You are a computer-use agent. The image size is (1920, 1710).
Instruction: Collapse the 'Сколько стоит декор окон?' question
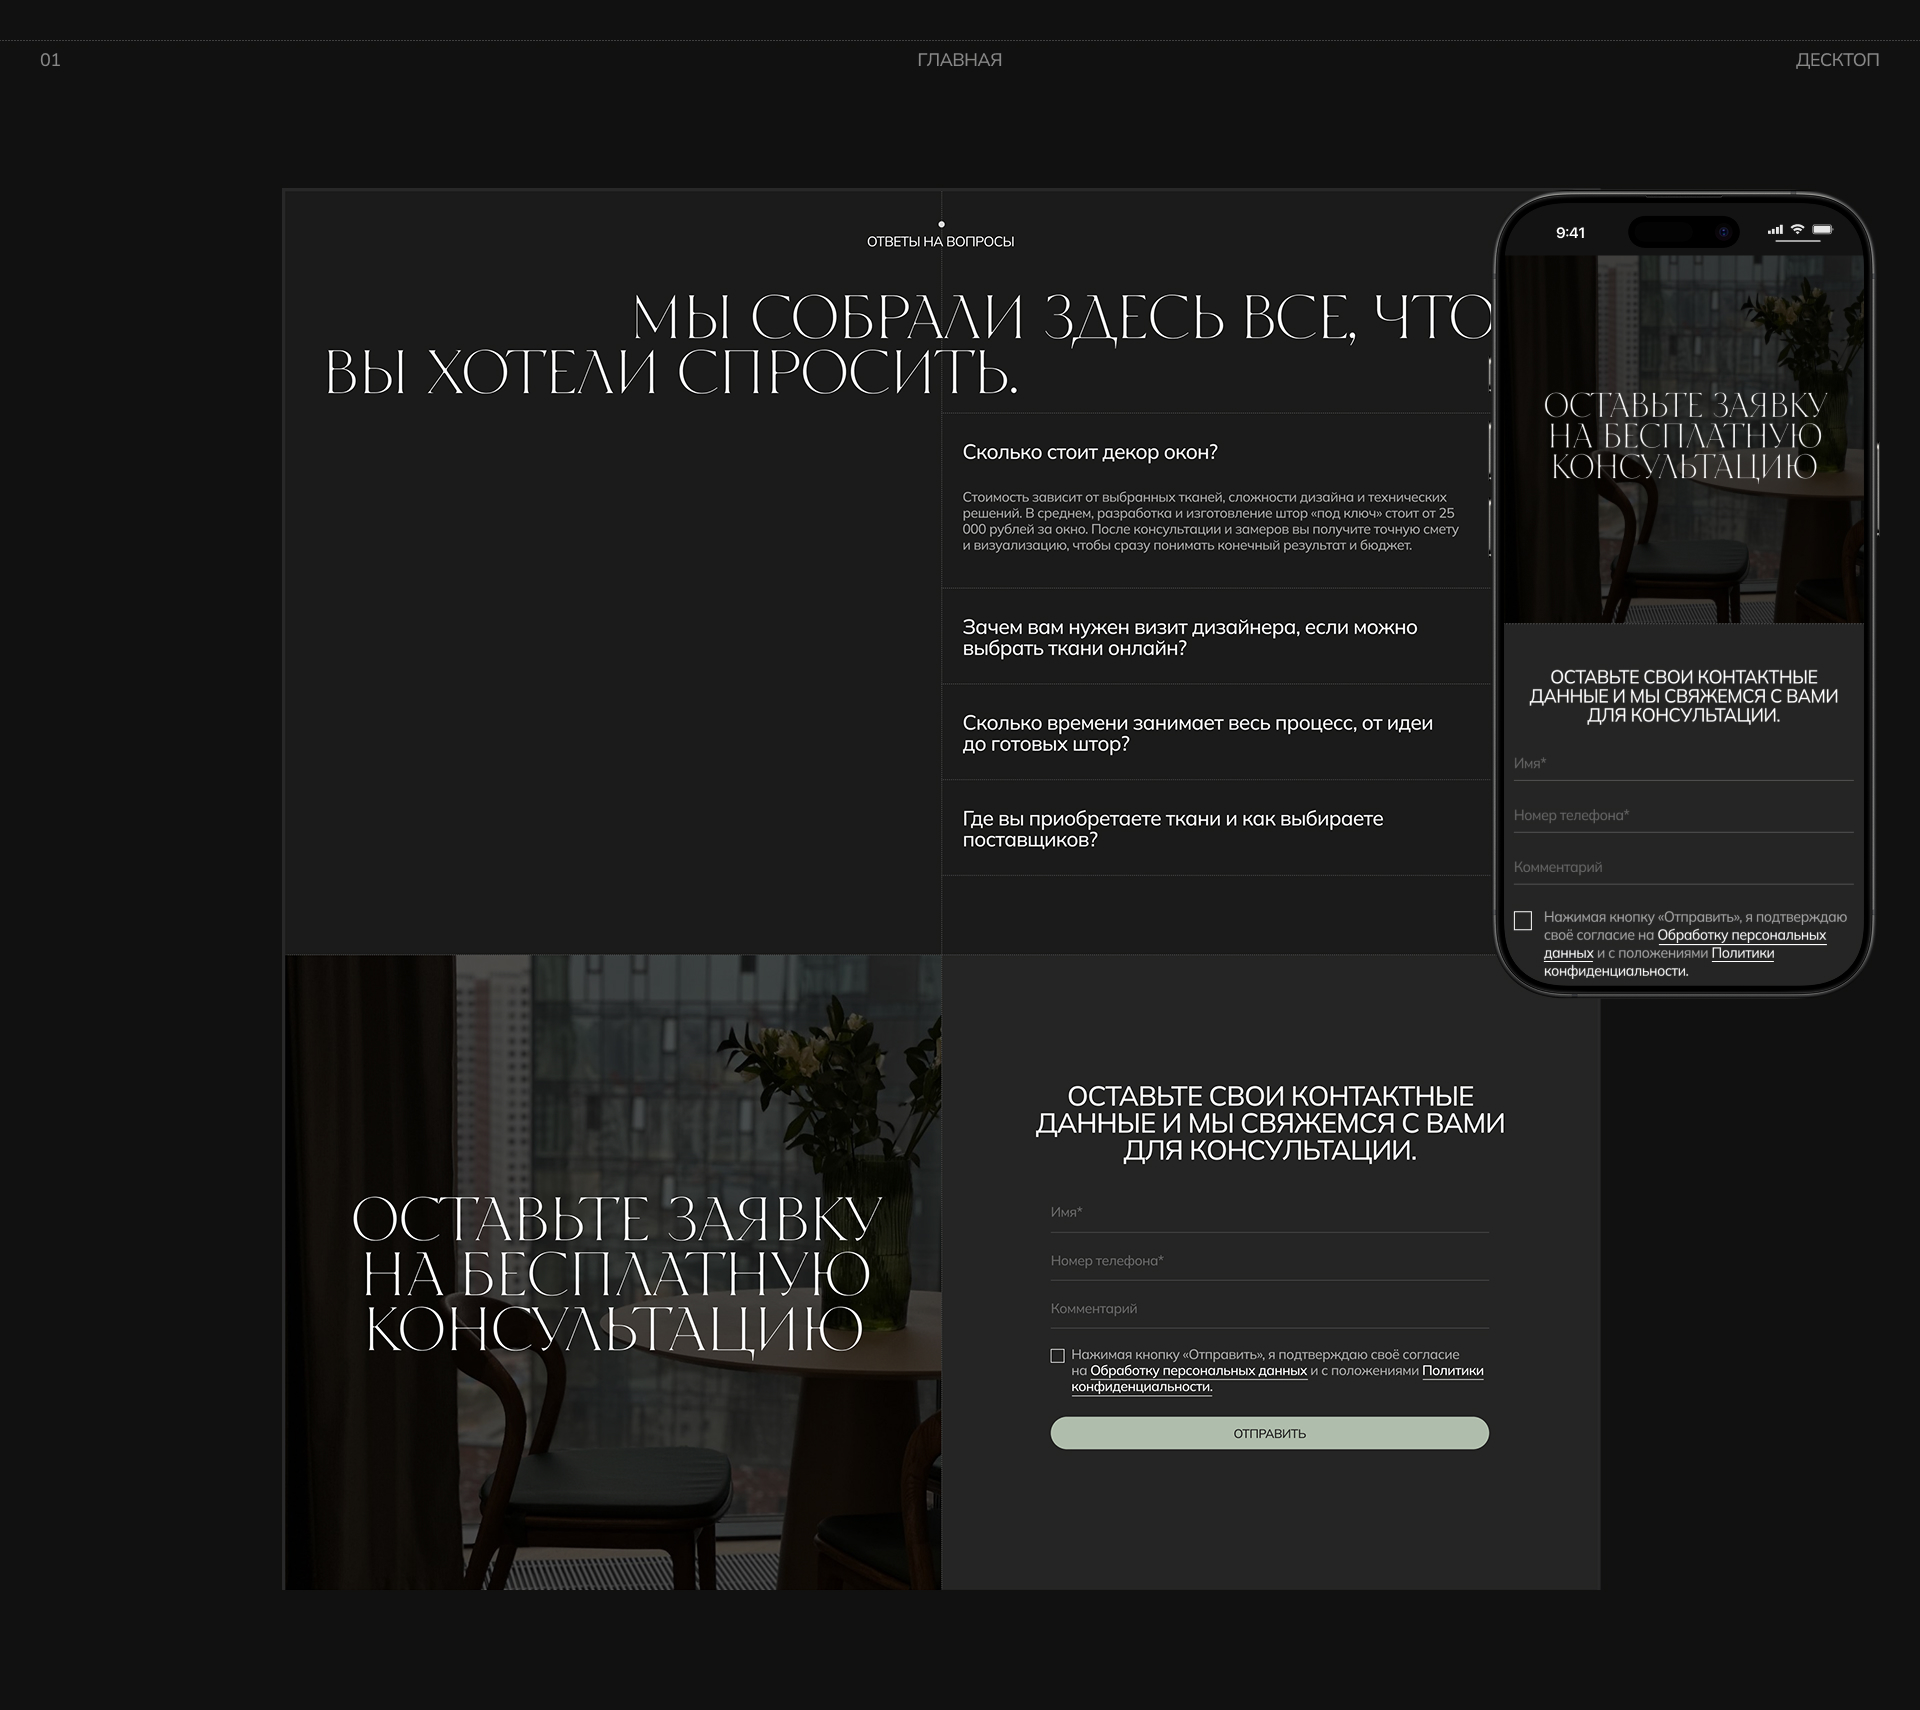[x=1090, y=452]
